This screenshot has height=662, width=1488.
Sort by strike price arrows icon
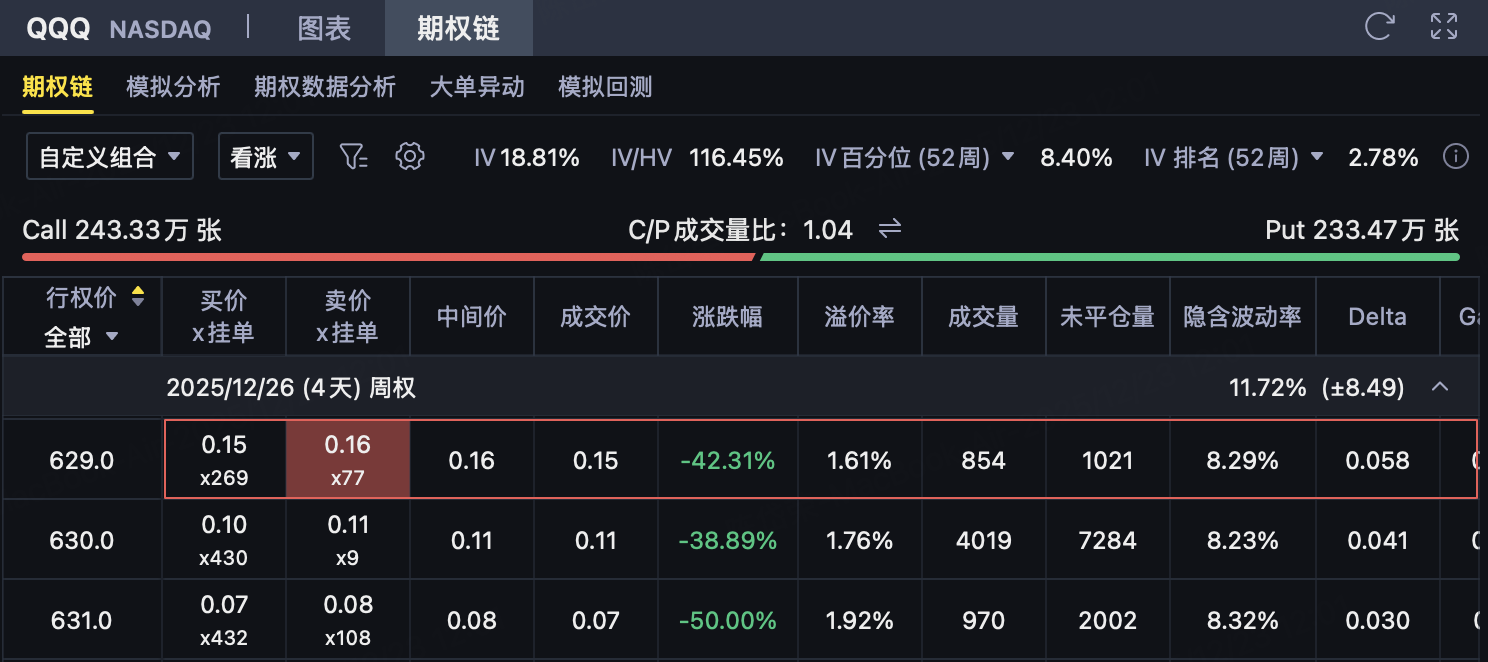click(x=138, y=296)
